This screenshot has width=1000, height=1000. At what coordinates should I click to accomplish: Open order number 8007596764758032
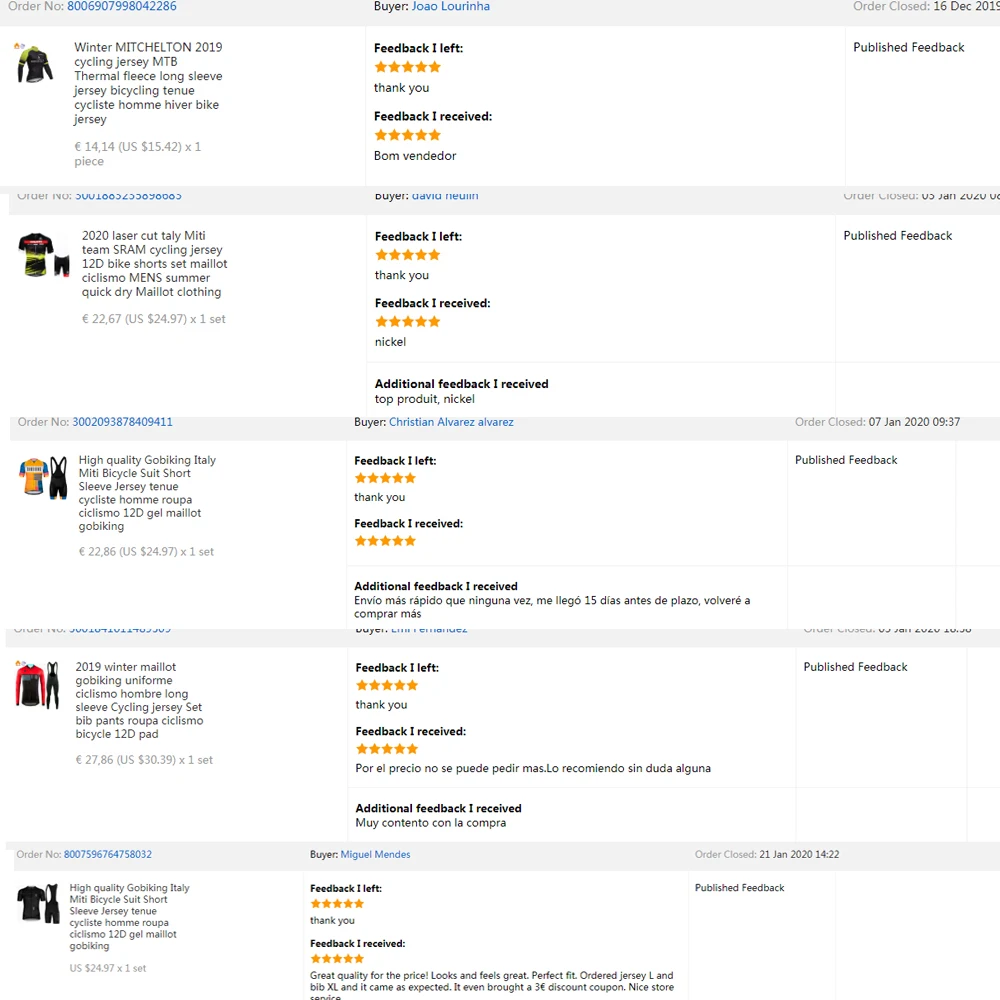pos(108,855)
